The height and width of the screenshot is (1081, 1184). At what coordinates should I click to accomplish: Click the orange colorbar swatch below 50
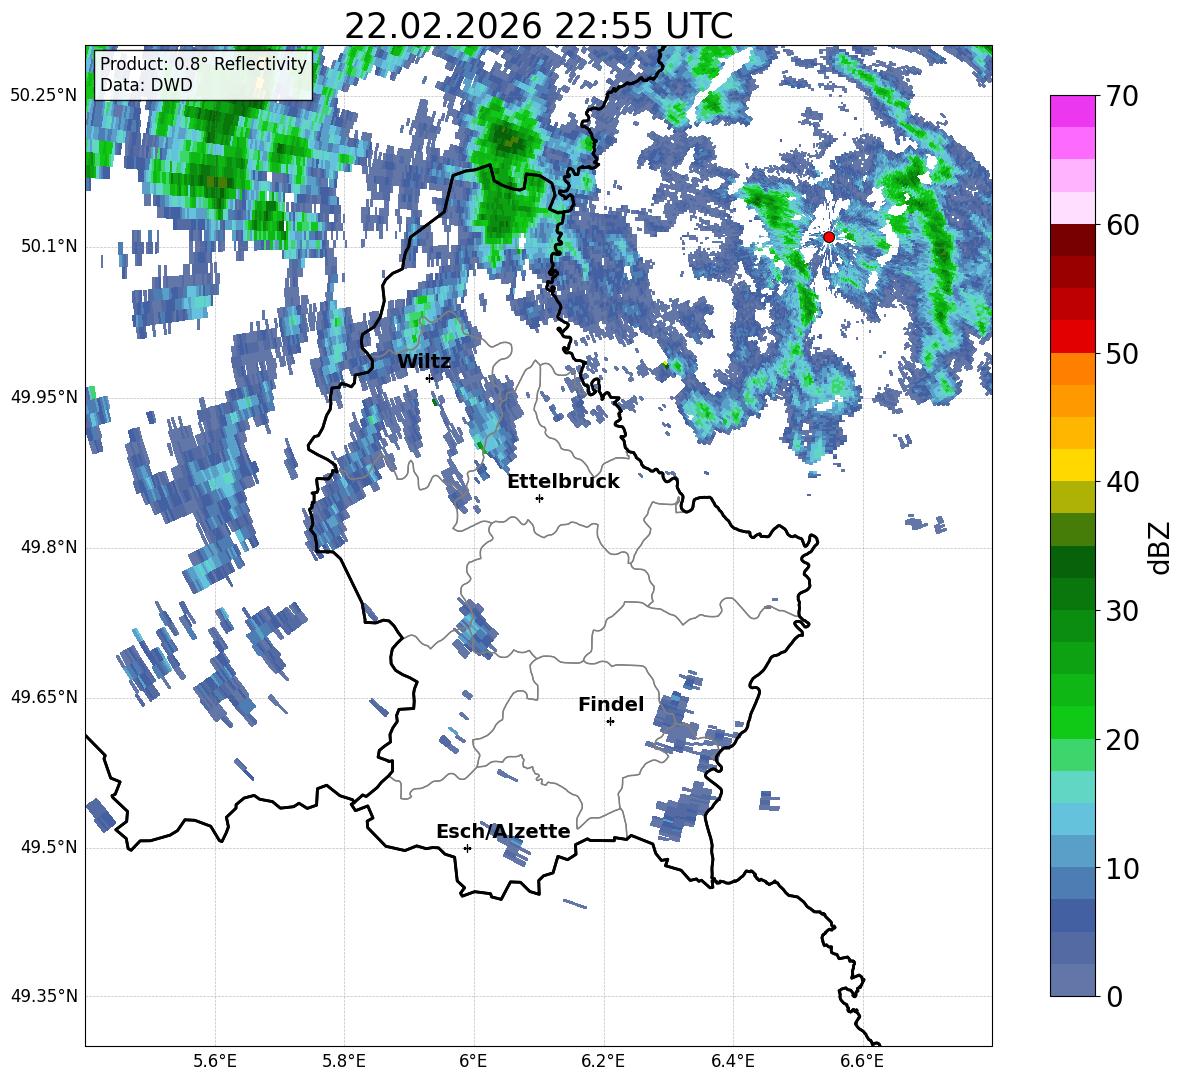[1072, 368]
